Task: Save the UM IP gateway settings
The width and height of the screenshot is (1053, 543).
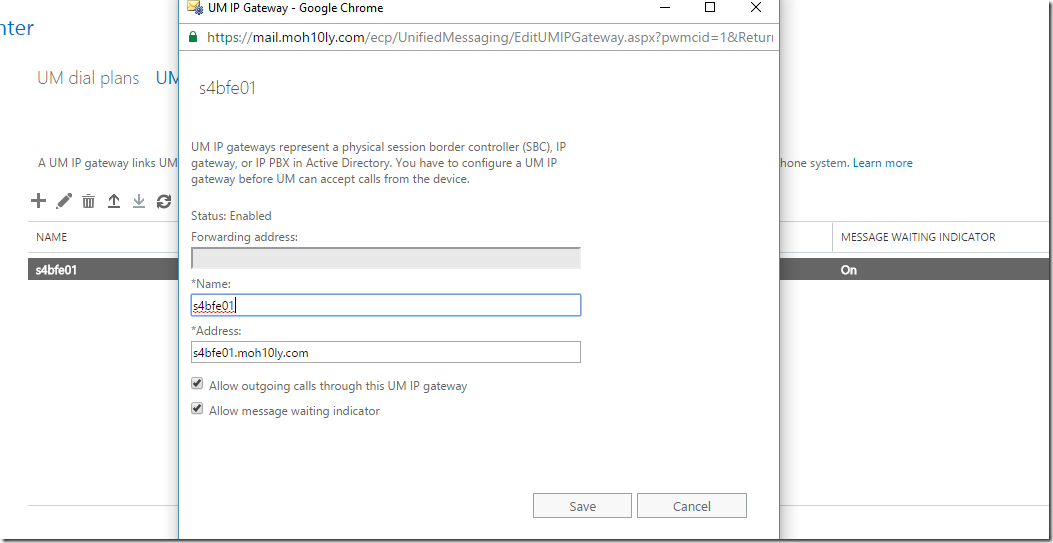Action: click(x=582, y=506)
